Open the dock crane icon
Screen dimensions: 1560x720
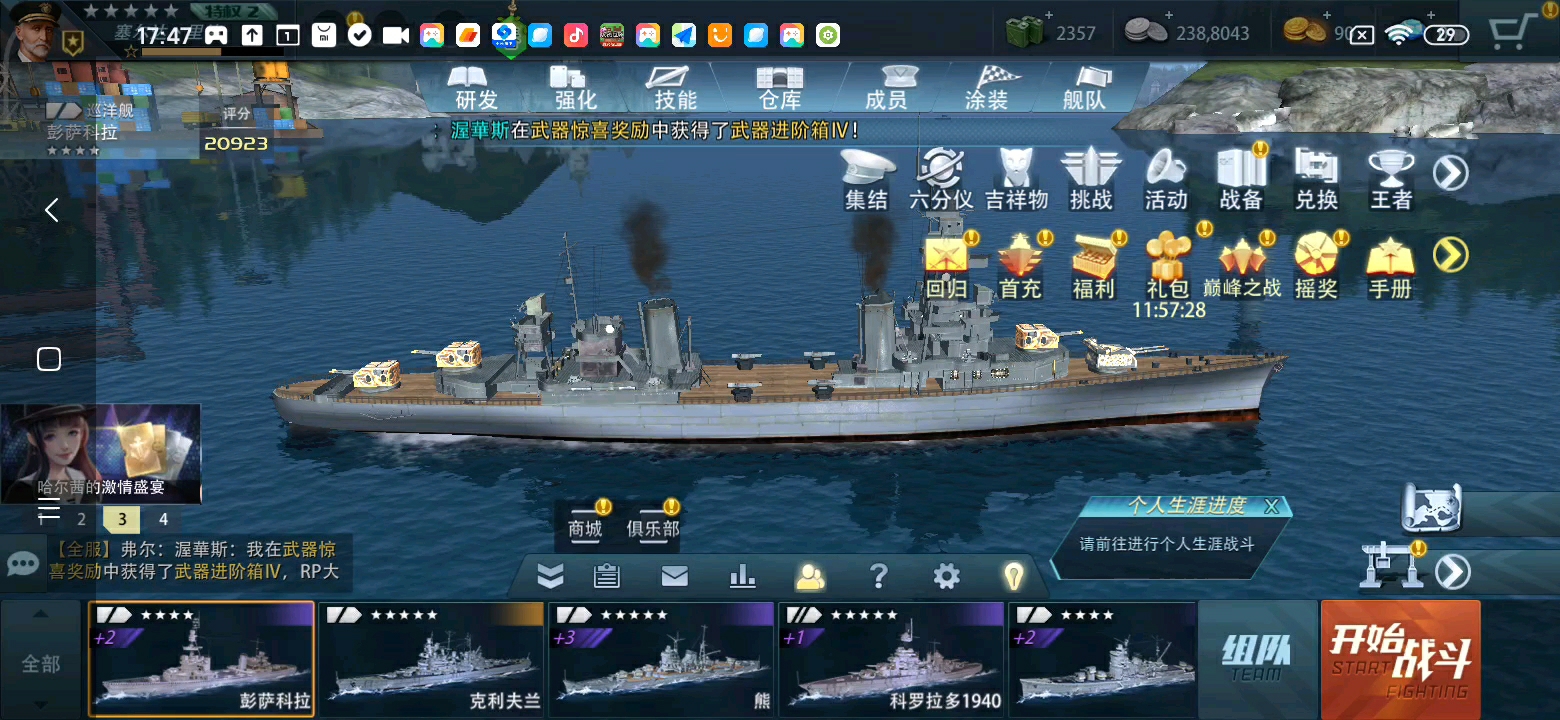(x=1391, y=566)
